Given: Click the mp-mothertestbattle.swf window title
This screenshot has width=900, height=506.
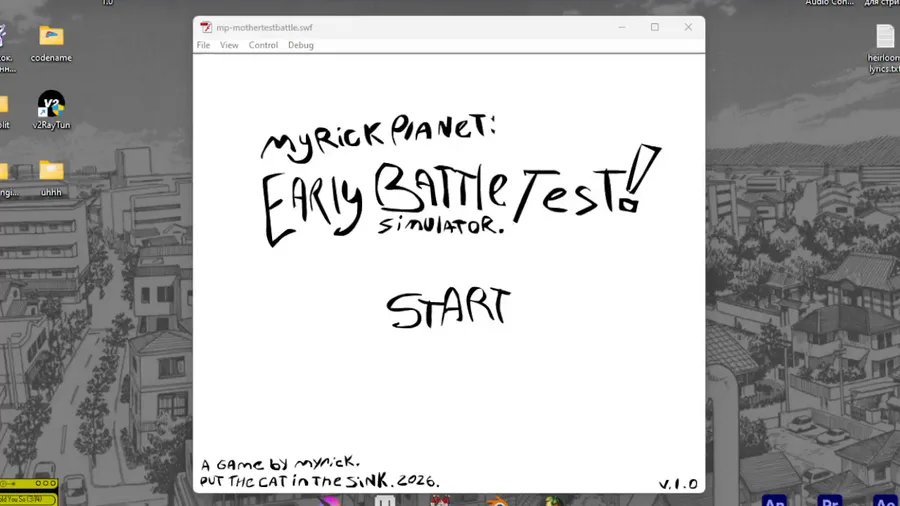Looking at the screenshot, I should [264, 28].
